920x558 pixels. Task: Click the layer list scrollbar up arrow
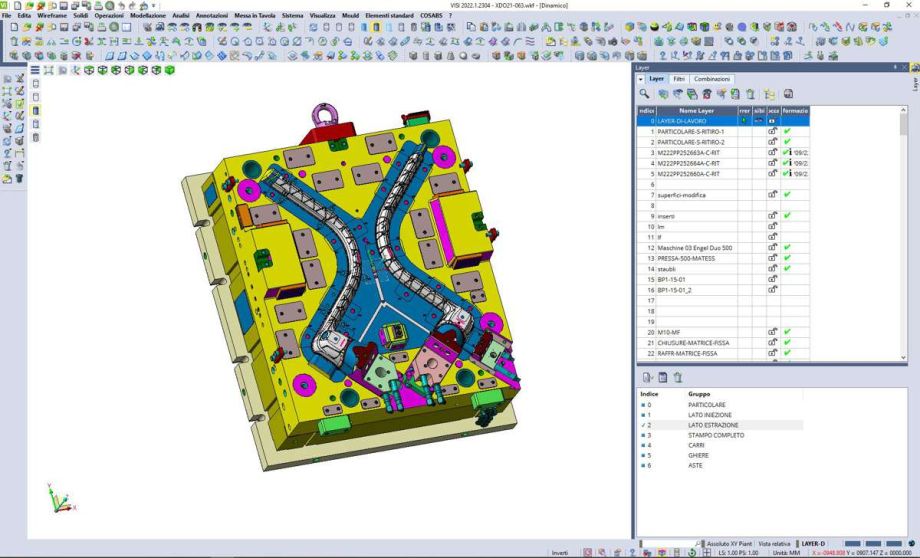(x=904, y=110)
